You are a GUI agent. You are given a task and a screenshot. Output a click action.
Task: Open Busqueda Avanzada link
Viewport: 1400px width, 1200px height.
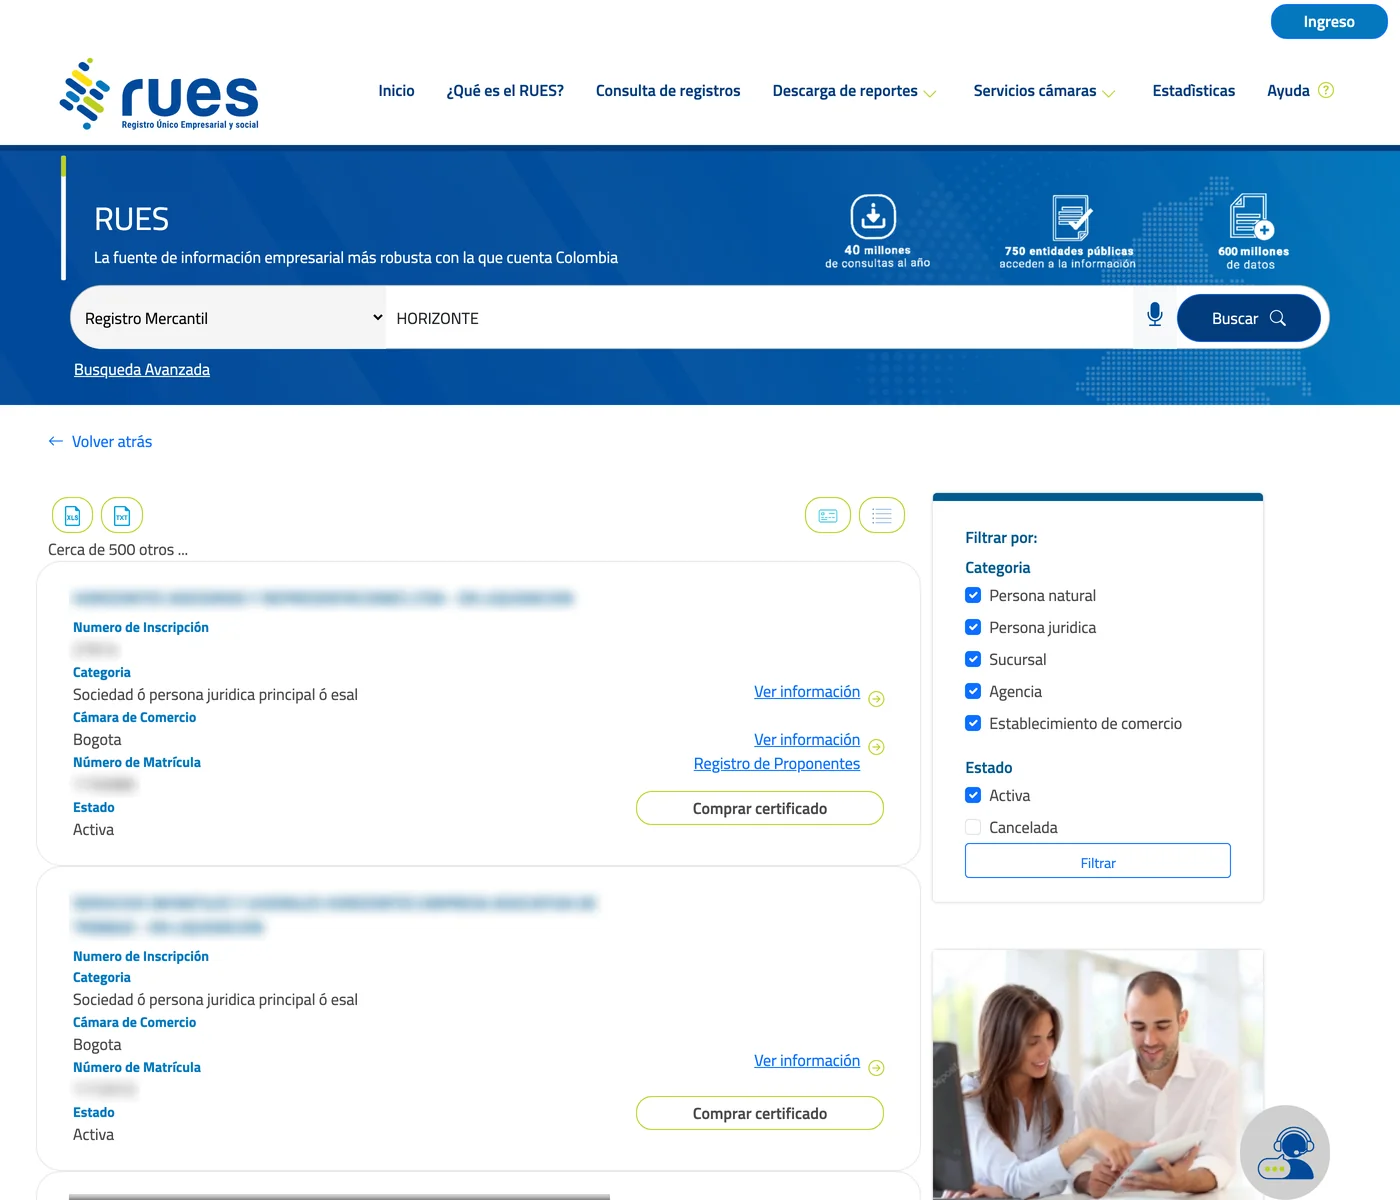pos(142,369)
